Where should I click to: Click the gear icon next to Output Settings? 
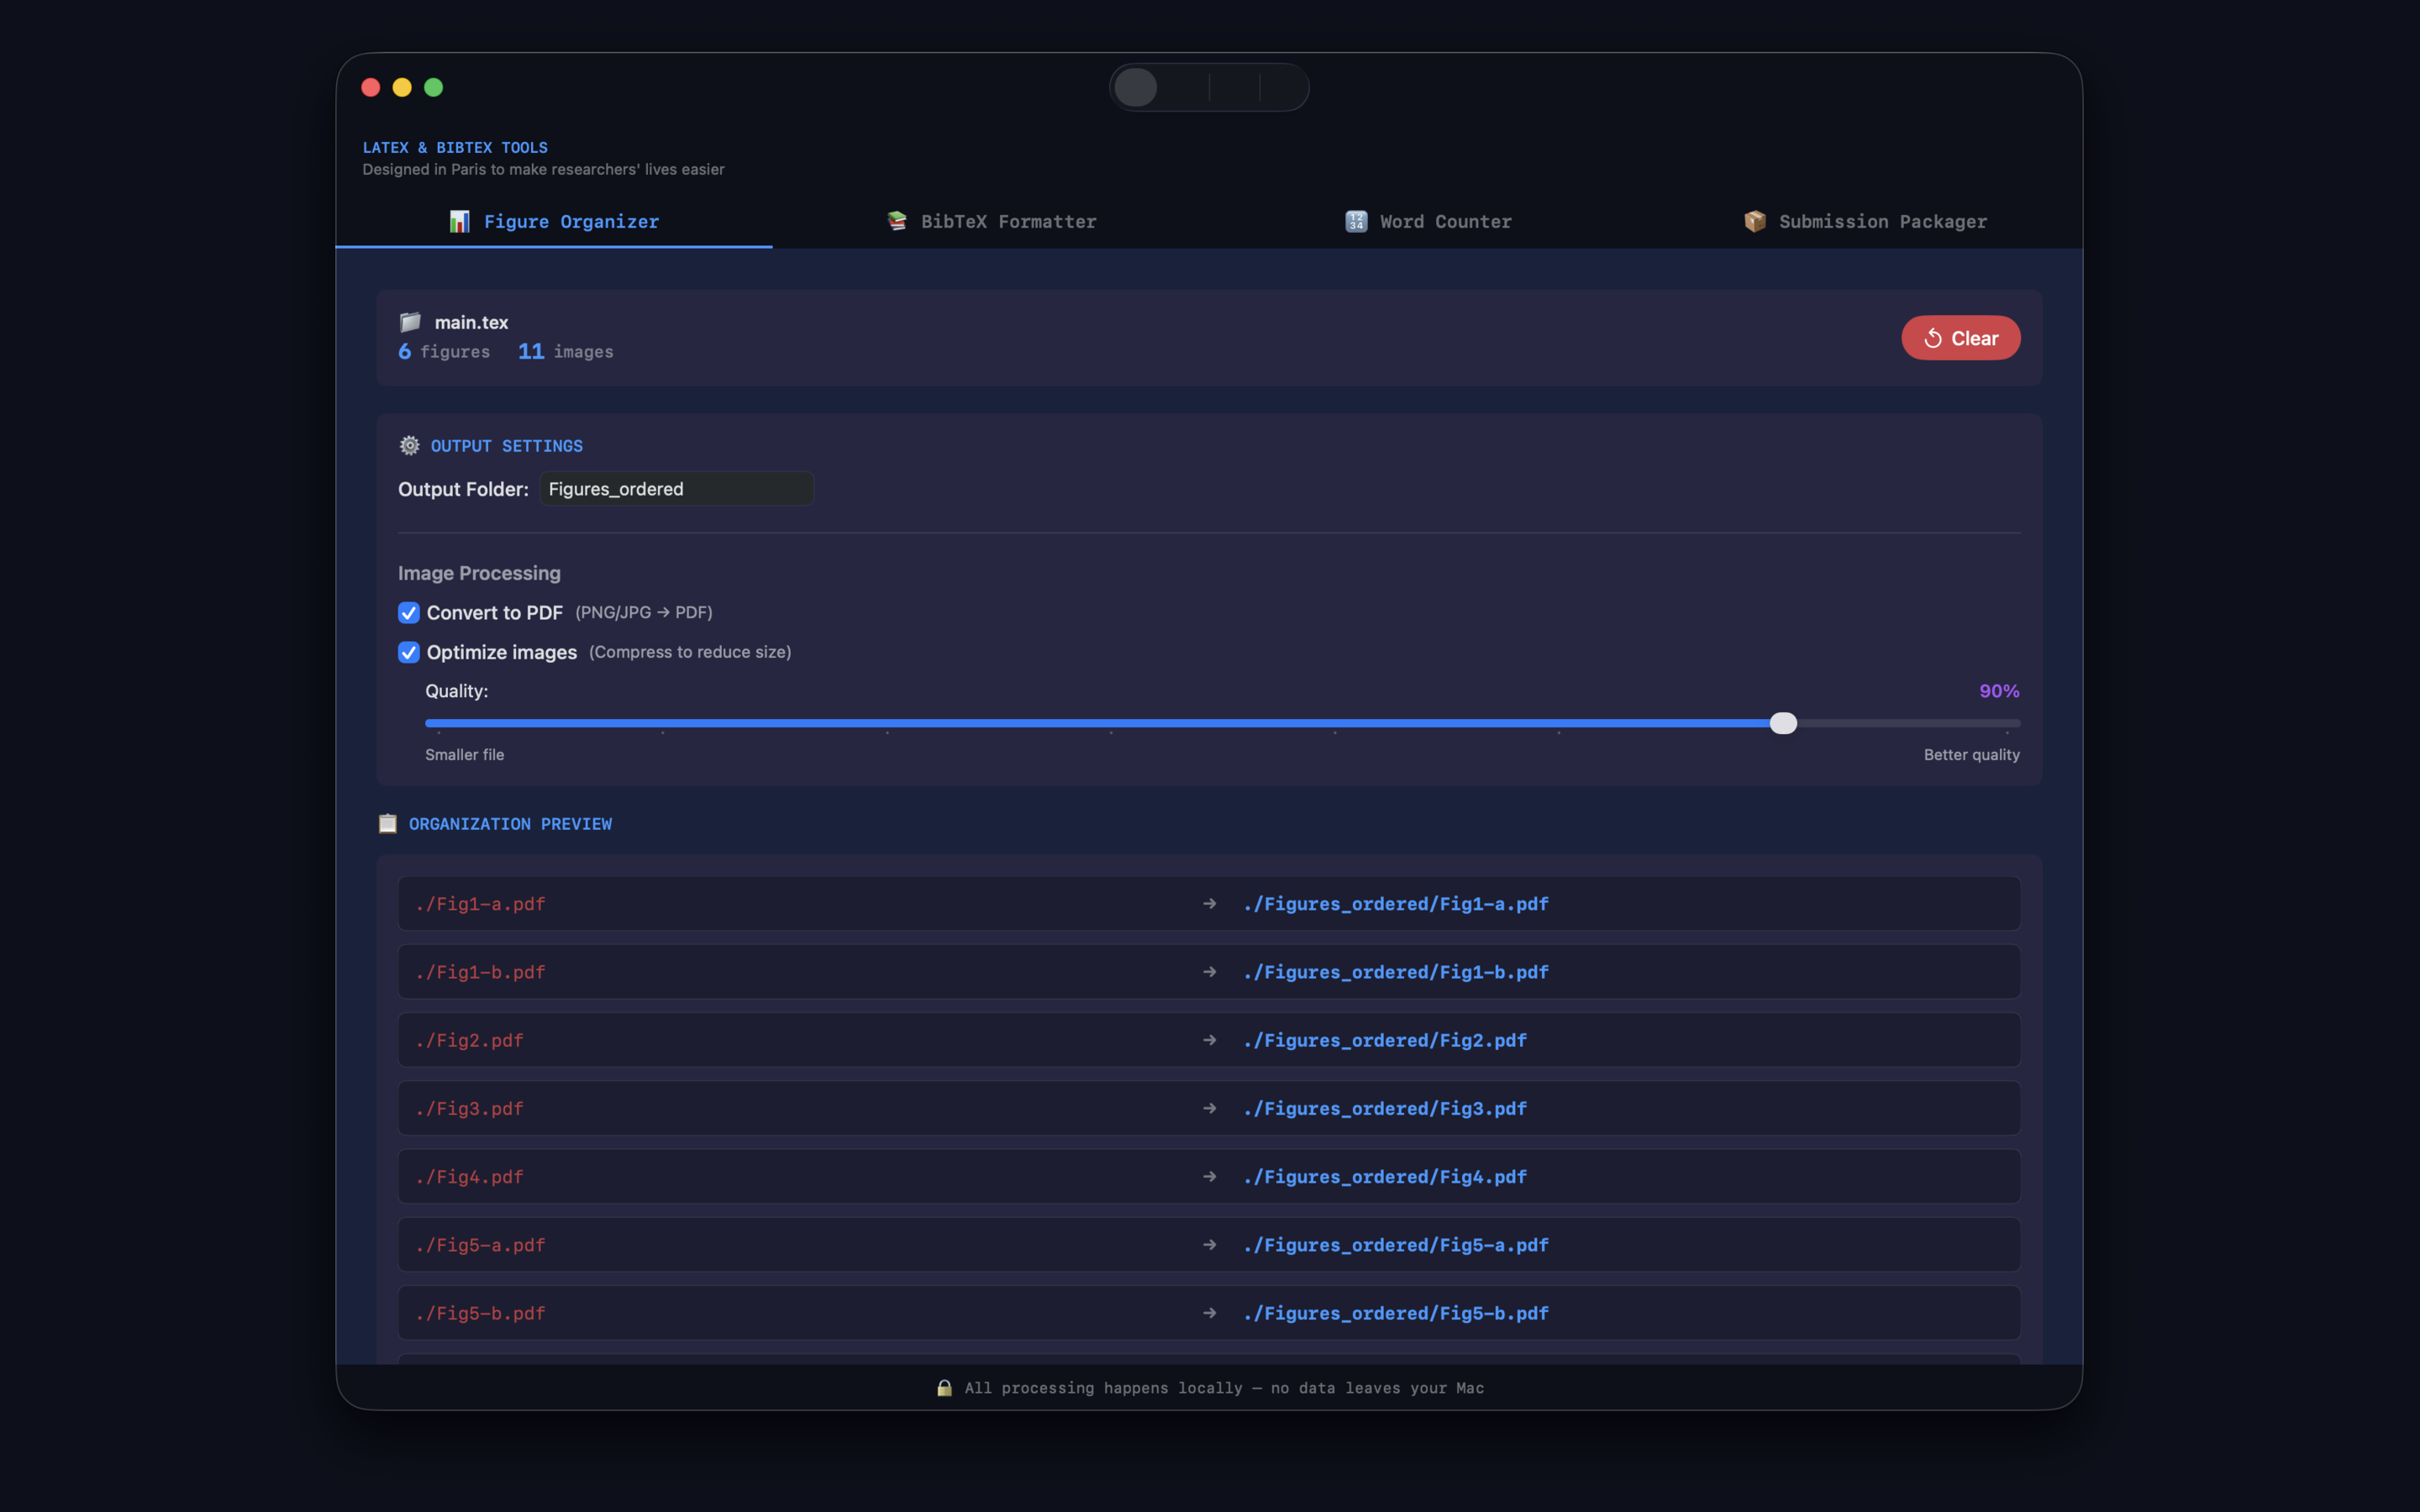coord(409,446)
